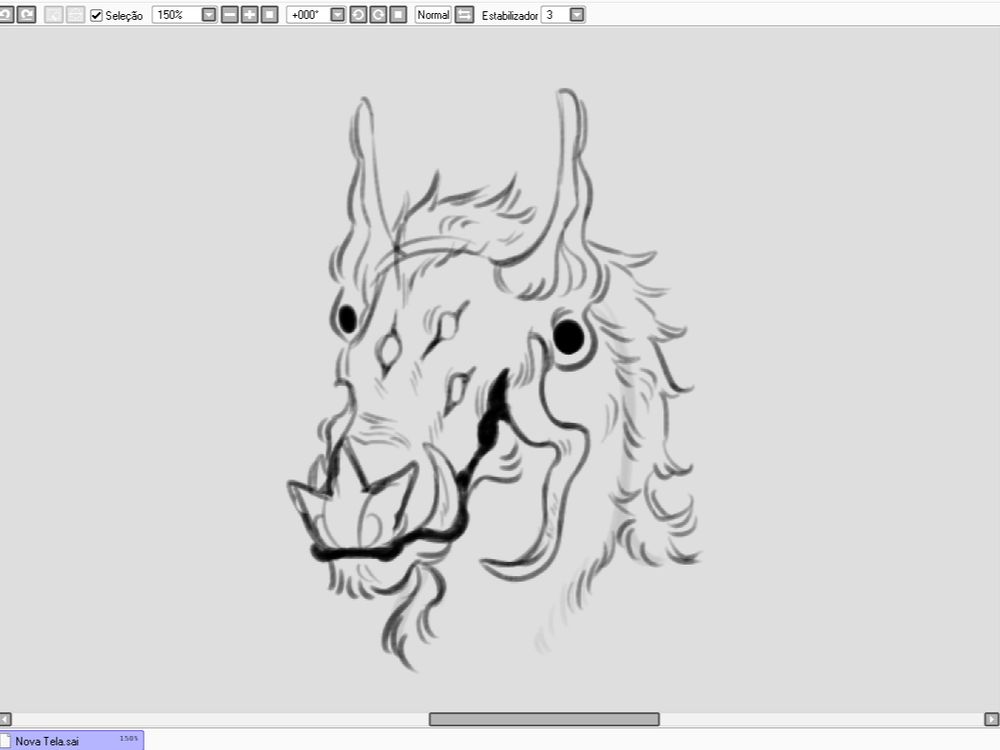Open the 150% zoom dropdown
This screenshot has width=1000, height=750.
pos(209,15)
